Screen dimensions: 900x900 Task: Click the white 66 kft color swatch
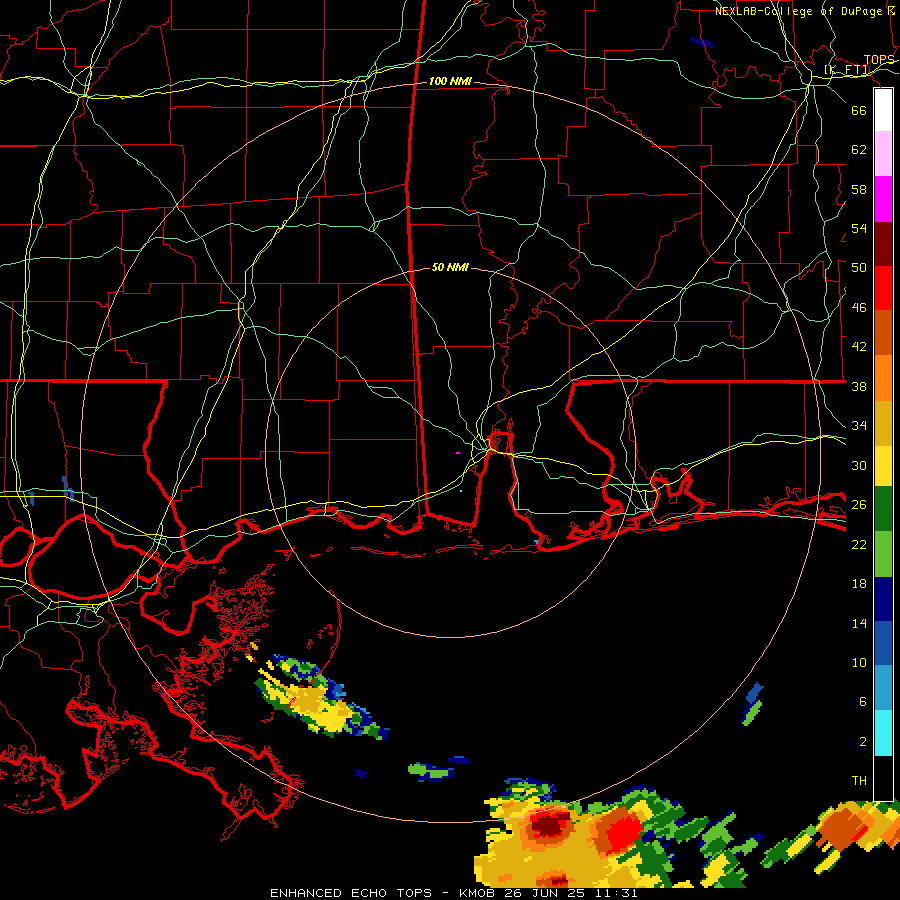click(883, 110)
